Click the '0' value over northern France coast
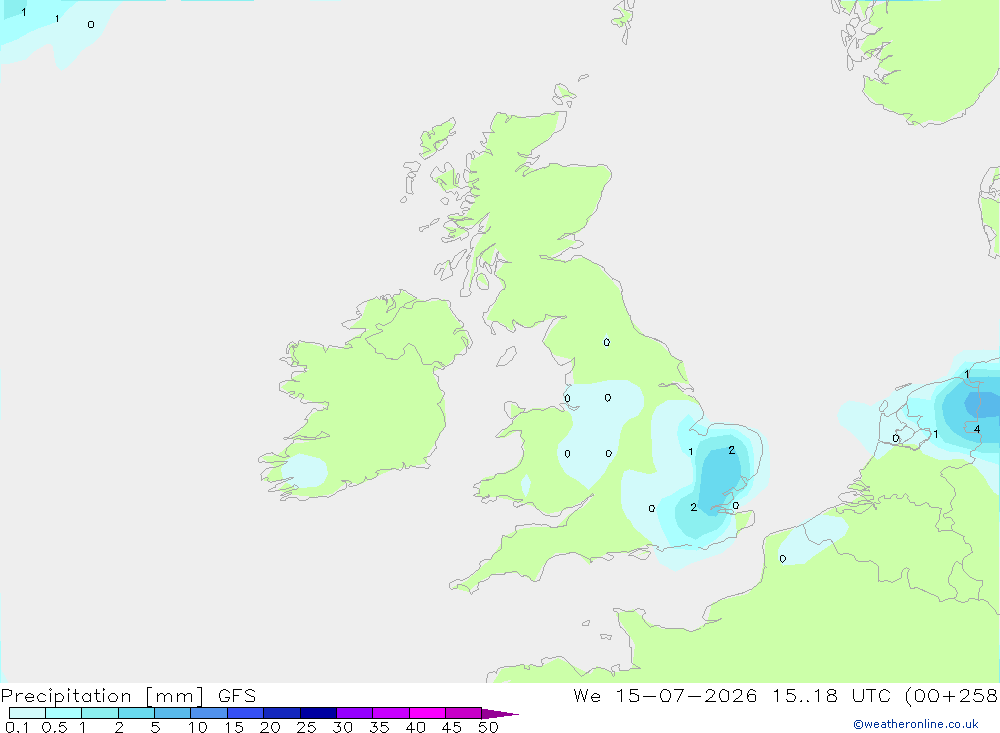The image size is (1000, 733). [783, 559]
